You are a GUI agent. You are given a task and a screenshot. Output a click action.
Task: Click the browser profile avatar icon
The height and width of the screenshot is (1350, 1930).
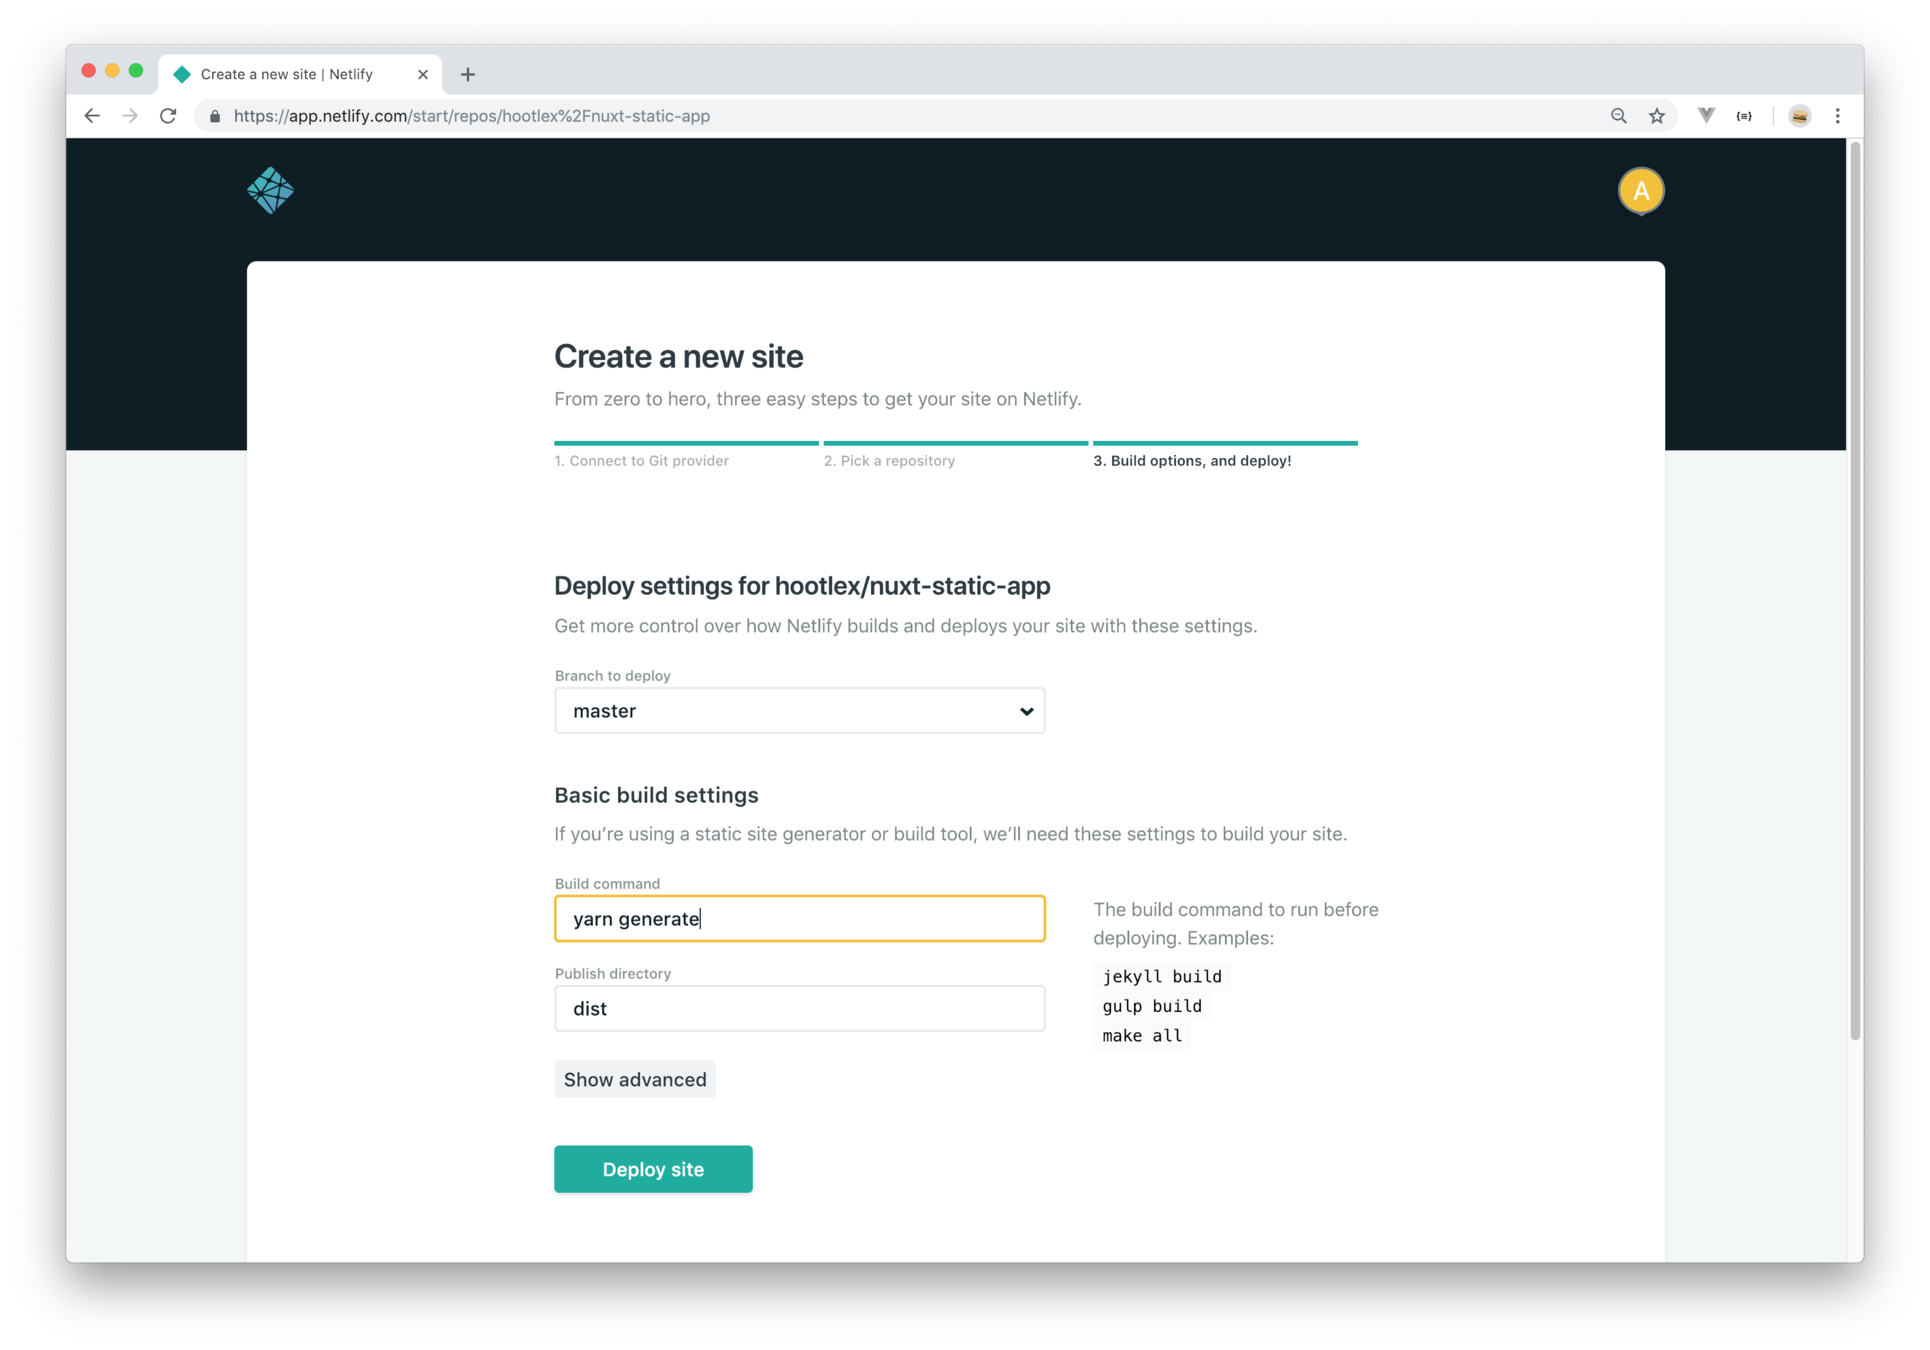pyautogui.click(x=1799, y=116)
